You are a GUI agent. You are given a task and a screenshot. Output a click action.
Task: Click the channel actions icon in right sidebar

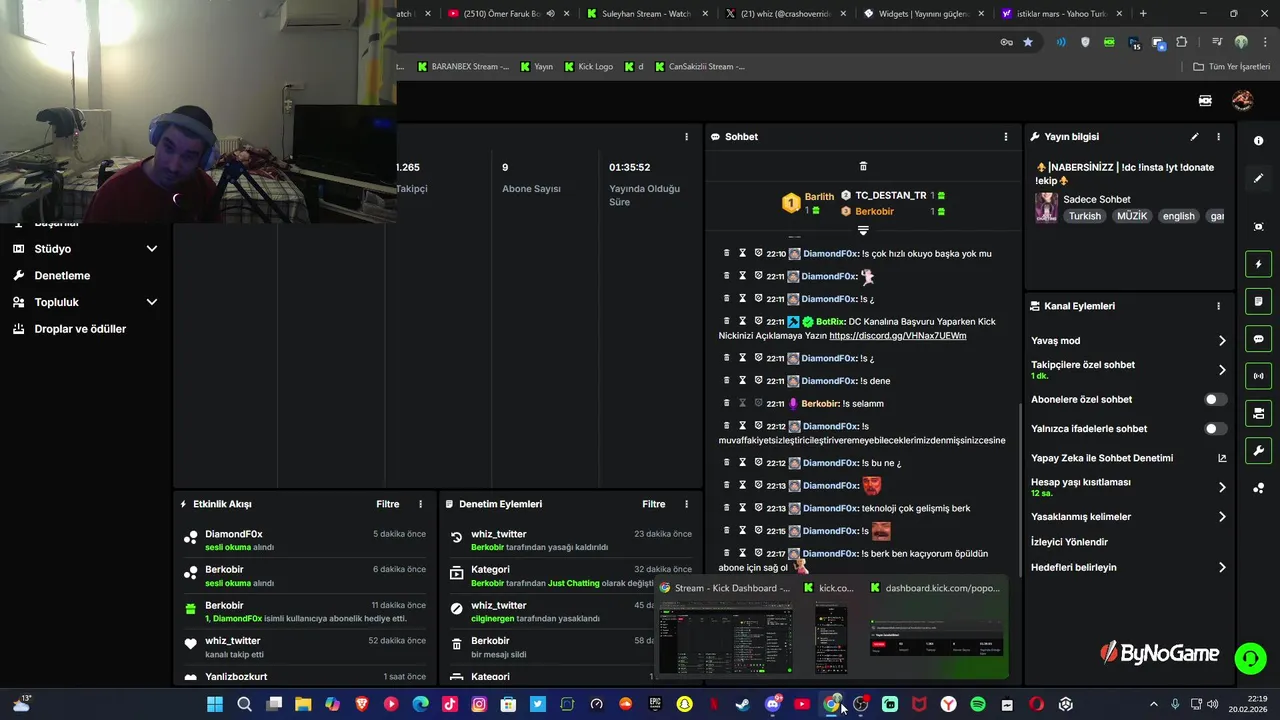point(1258,413)
